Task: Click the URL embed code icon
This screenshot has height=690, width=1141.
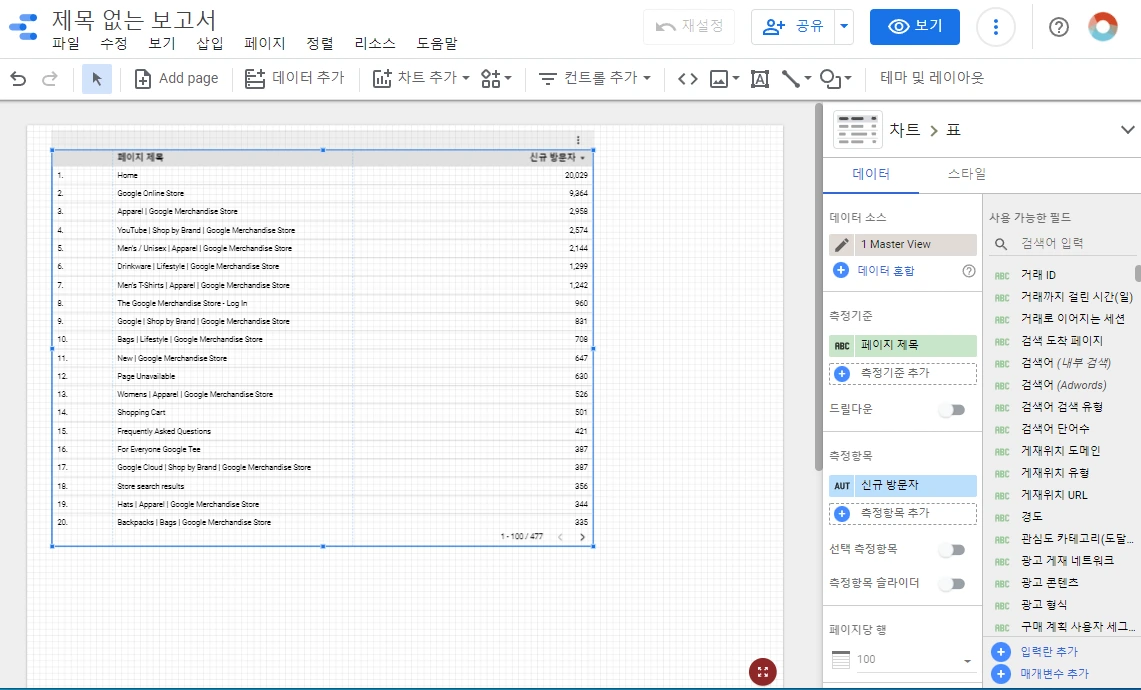Action: [x=688, y=79]
